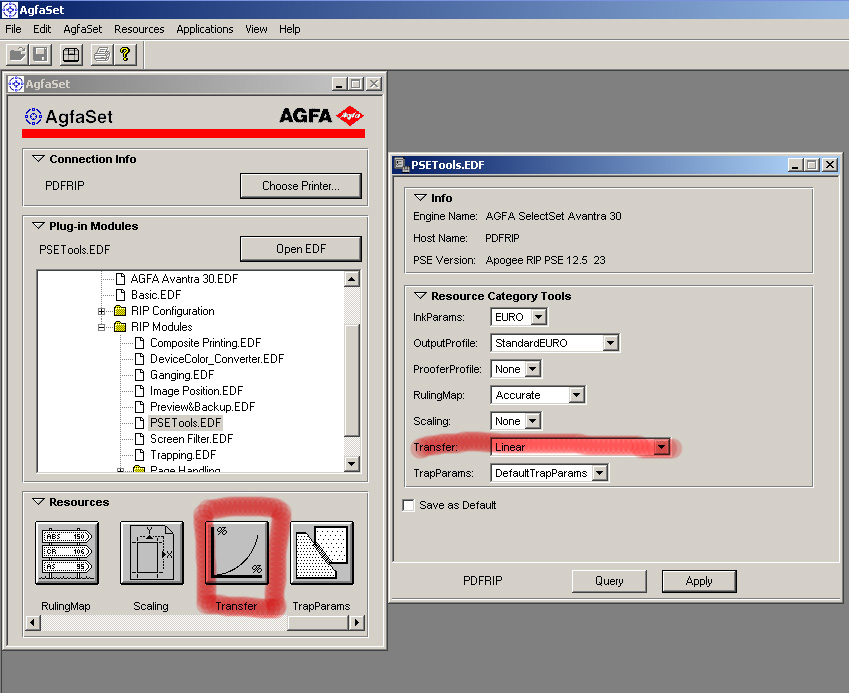Open the TrapParams resource icon
The height and width of the screenshot is (693, 849).
click(x=322, y=553)
